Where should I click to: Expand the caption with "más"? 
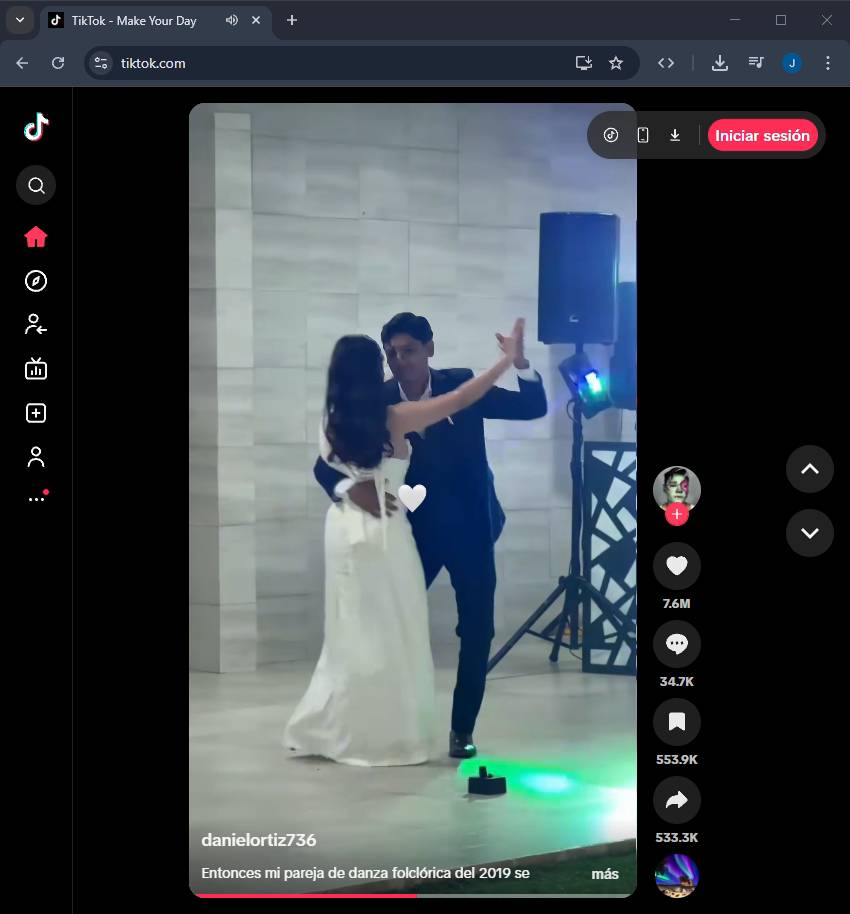pyautogui.click(x=604, y=874)
